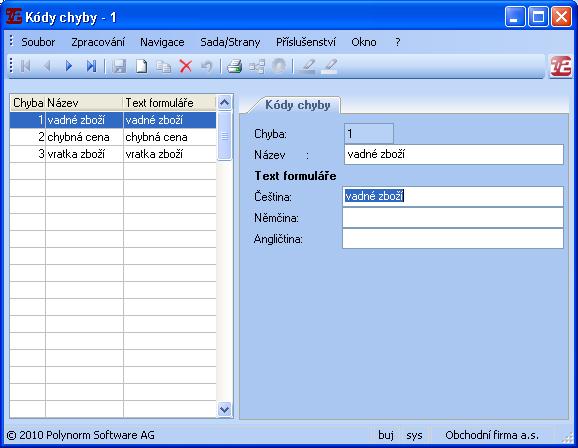Select the Kódy chyby tab
This screenshot has height=448, width=578.
tap(297, 105)
